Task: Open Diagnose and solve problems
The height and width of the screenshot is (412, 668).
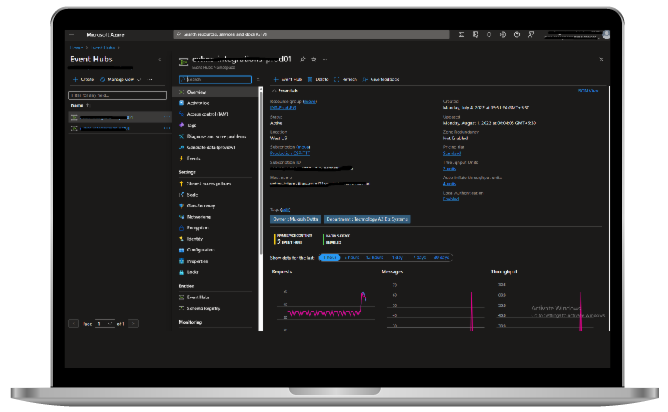Action: (x=215, y=136)
